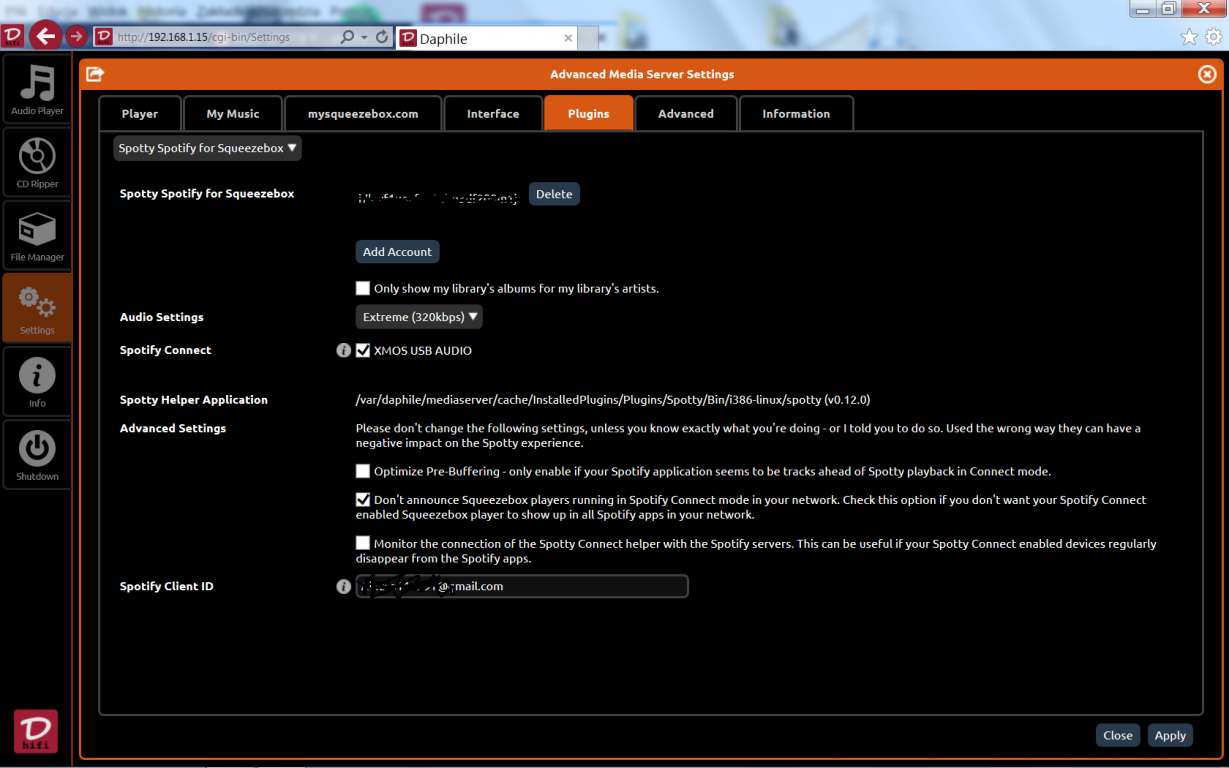1229x768 pixels.
Task: Click the 'Advanced Media Server Settings' title text
Action: click(642, 74)
